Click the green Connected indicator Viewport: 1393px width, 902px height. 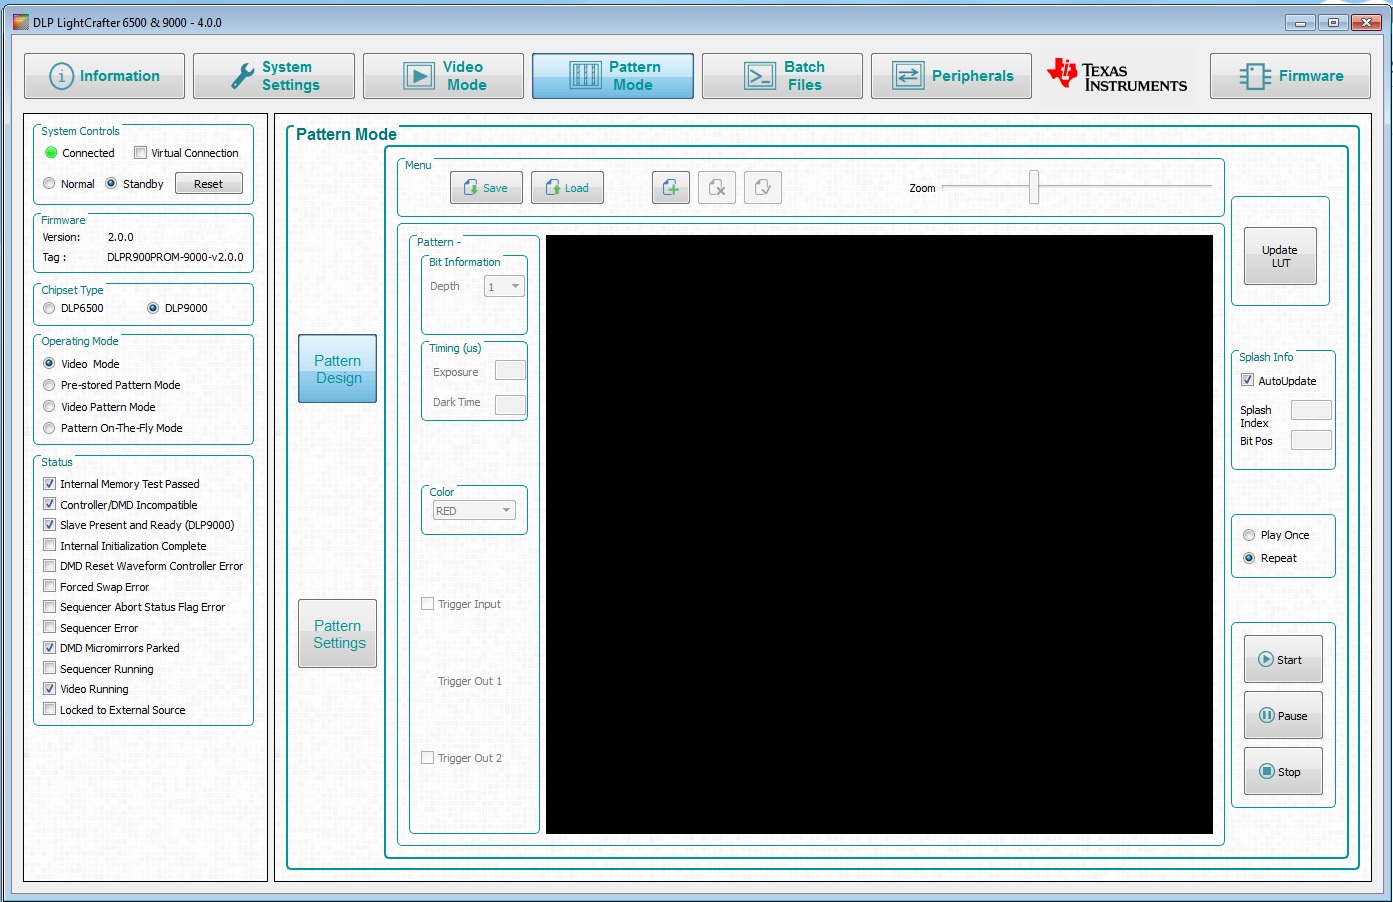coord(51,153)
